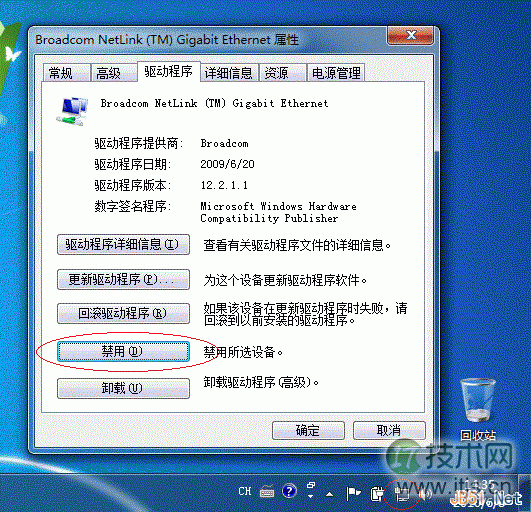Click the 卸载(U) button
Image resolution: width=531 pixels, height=512 pixels.
click(123, 388)
